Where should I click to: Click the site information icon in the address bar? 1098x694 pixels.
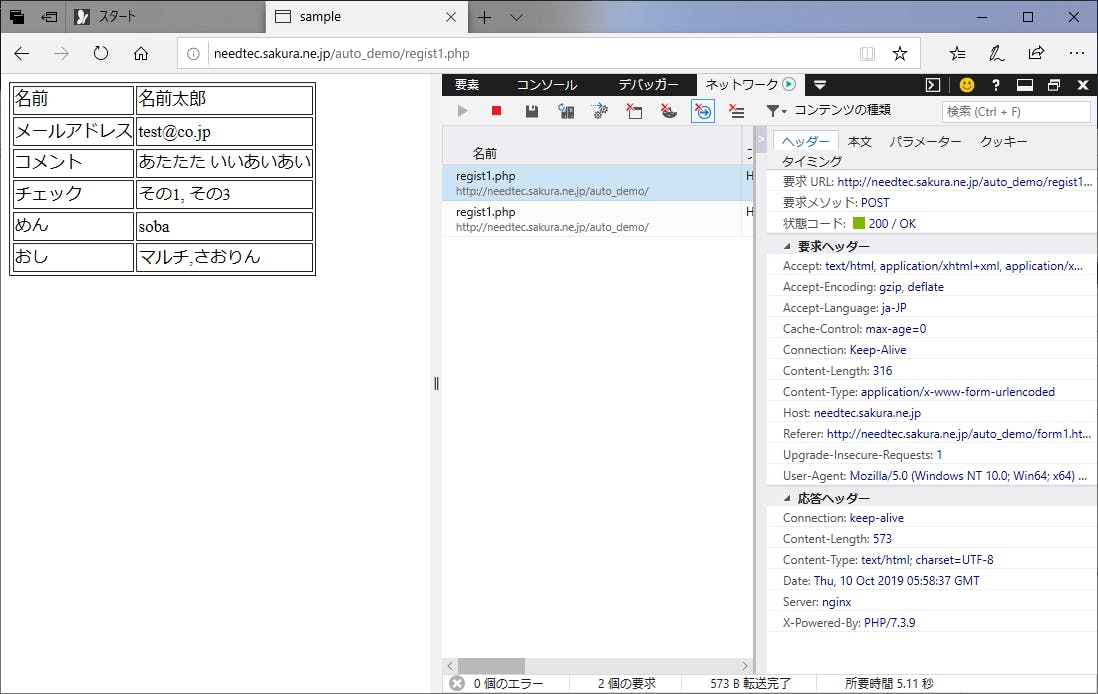point(193,54)
